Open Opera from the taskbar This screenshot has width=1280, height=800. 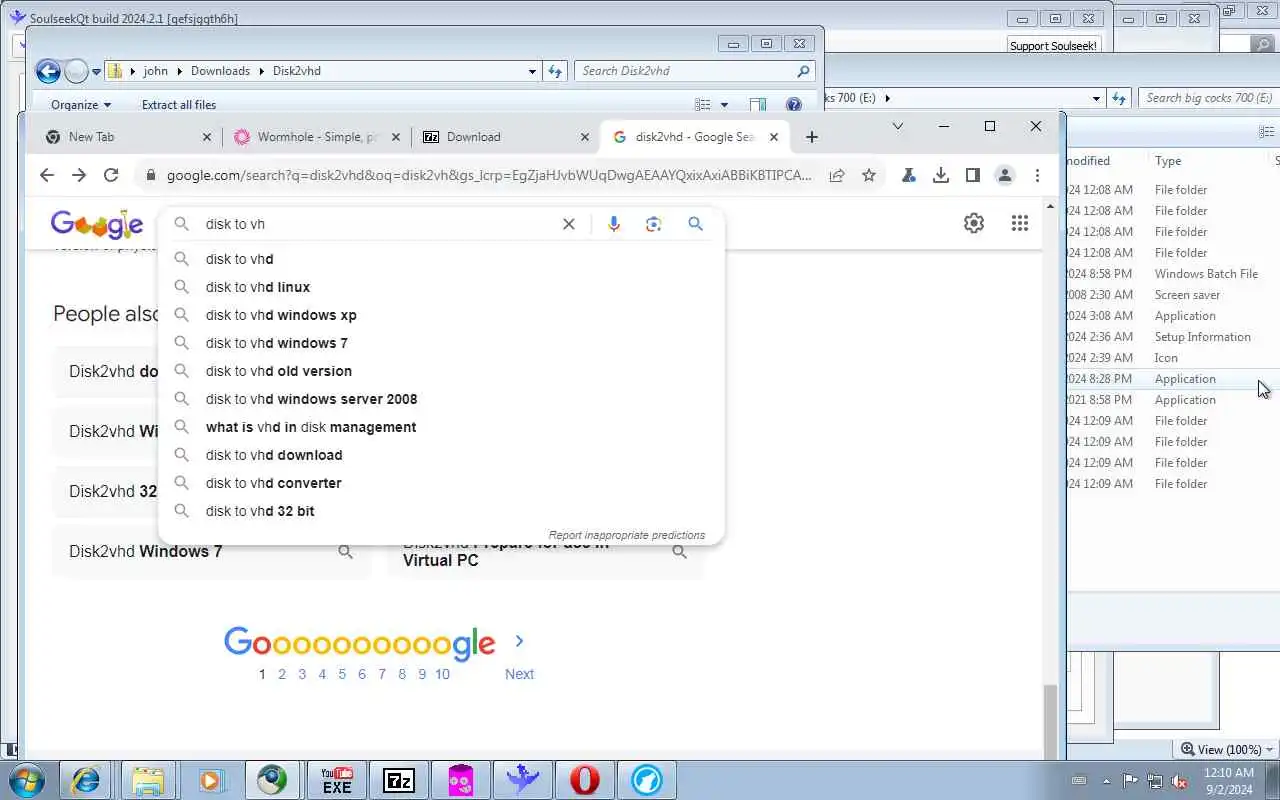(585, 780)
